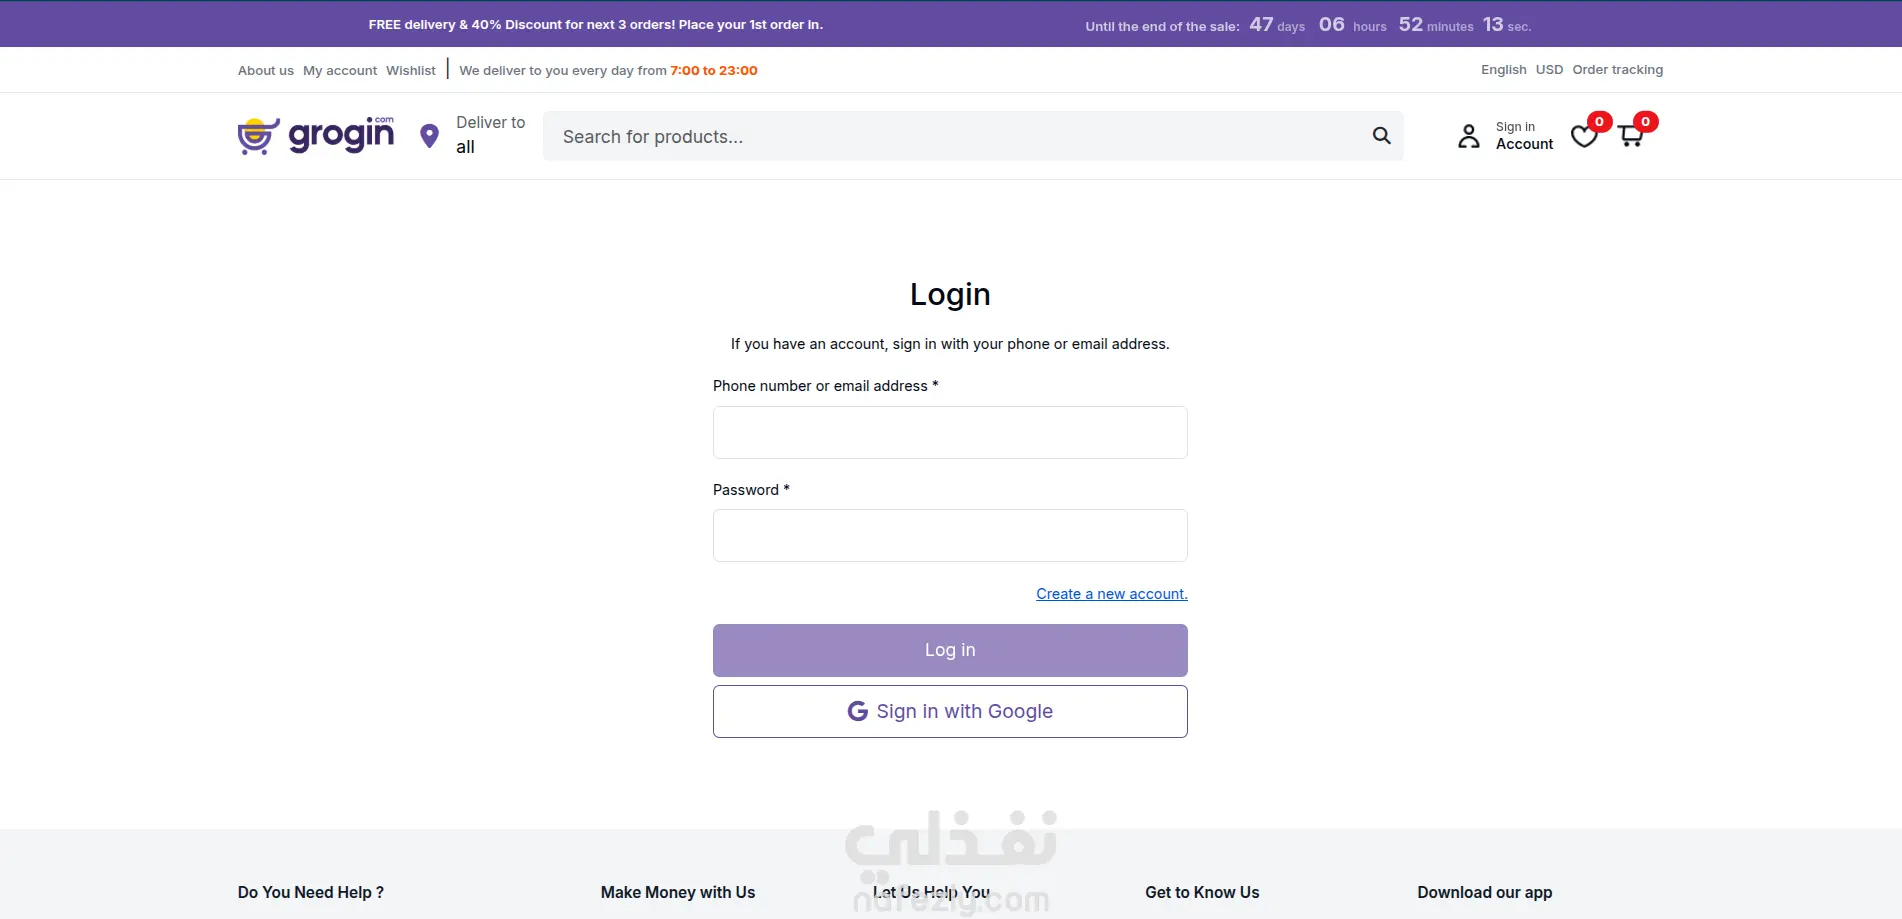Open the wishlist heart icon
1902x919 pixels.
coord(1584,136)
